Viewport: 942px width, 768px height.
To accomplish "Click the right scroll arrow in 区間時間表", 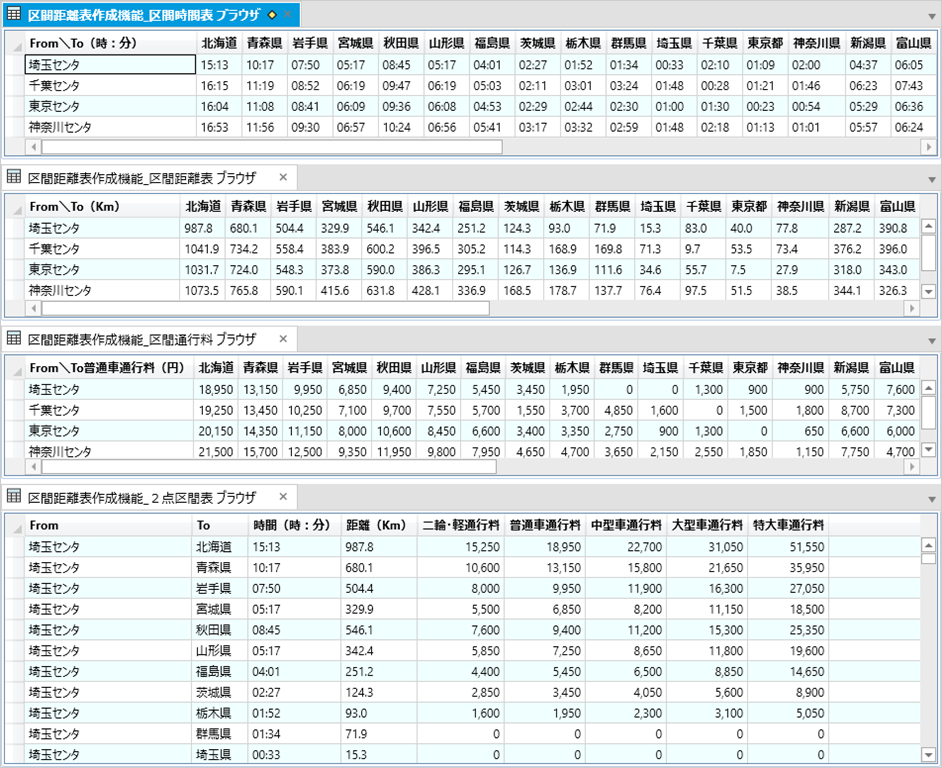I will click(928, 147).
